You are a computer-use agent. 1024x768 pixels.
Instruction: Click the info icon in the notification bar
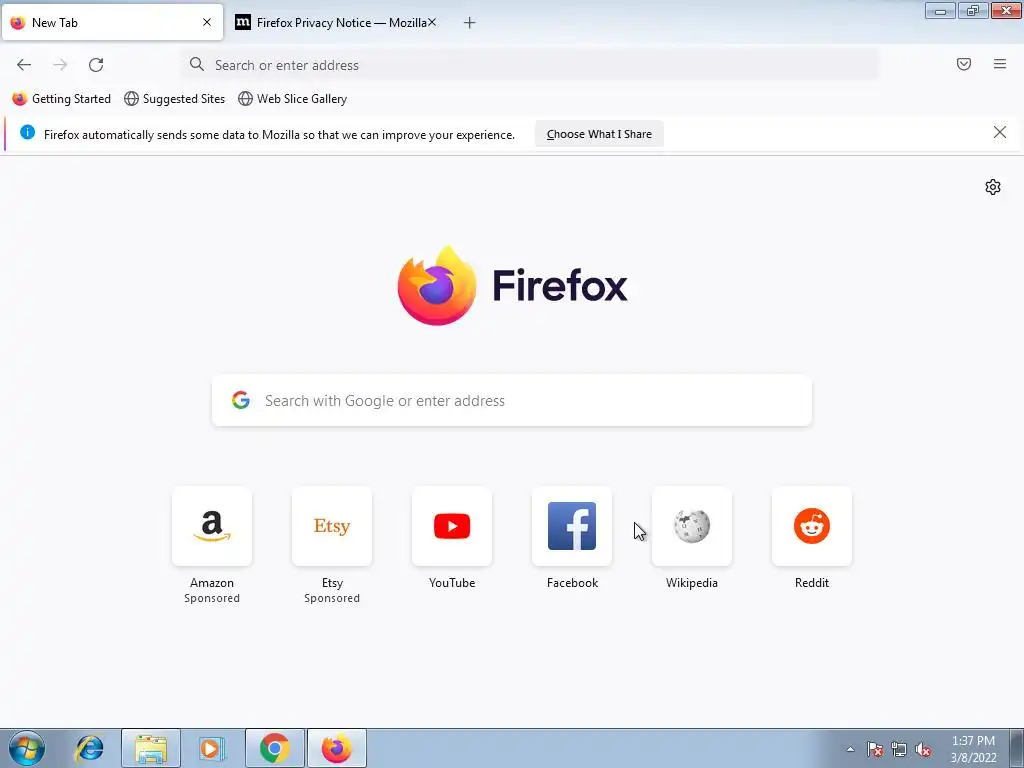[27, 133]
